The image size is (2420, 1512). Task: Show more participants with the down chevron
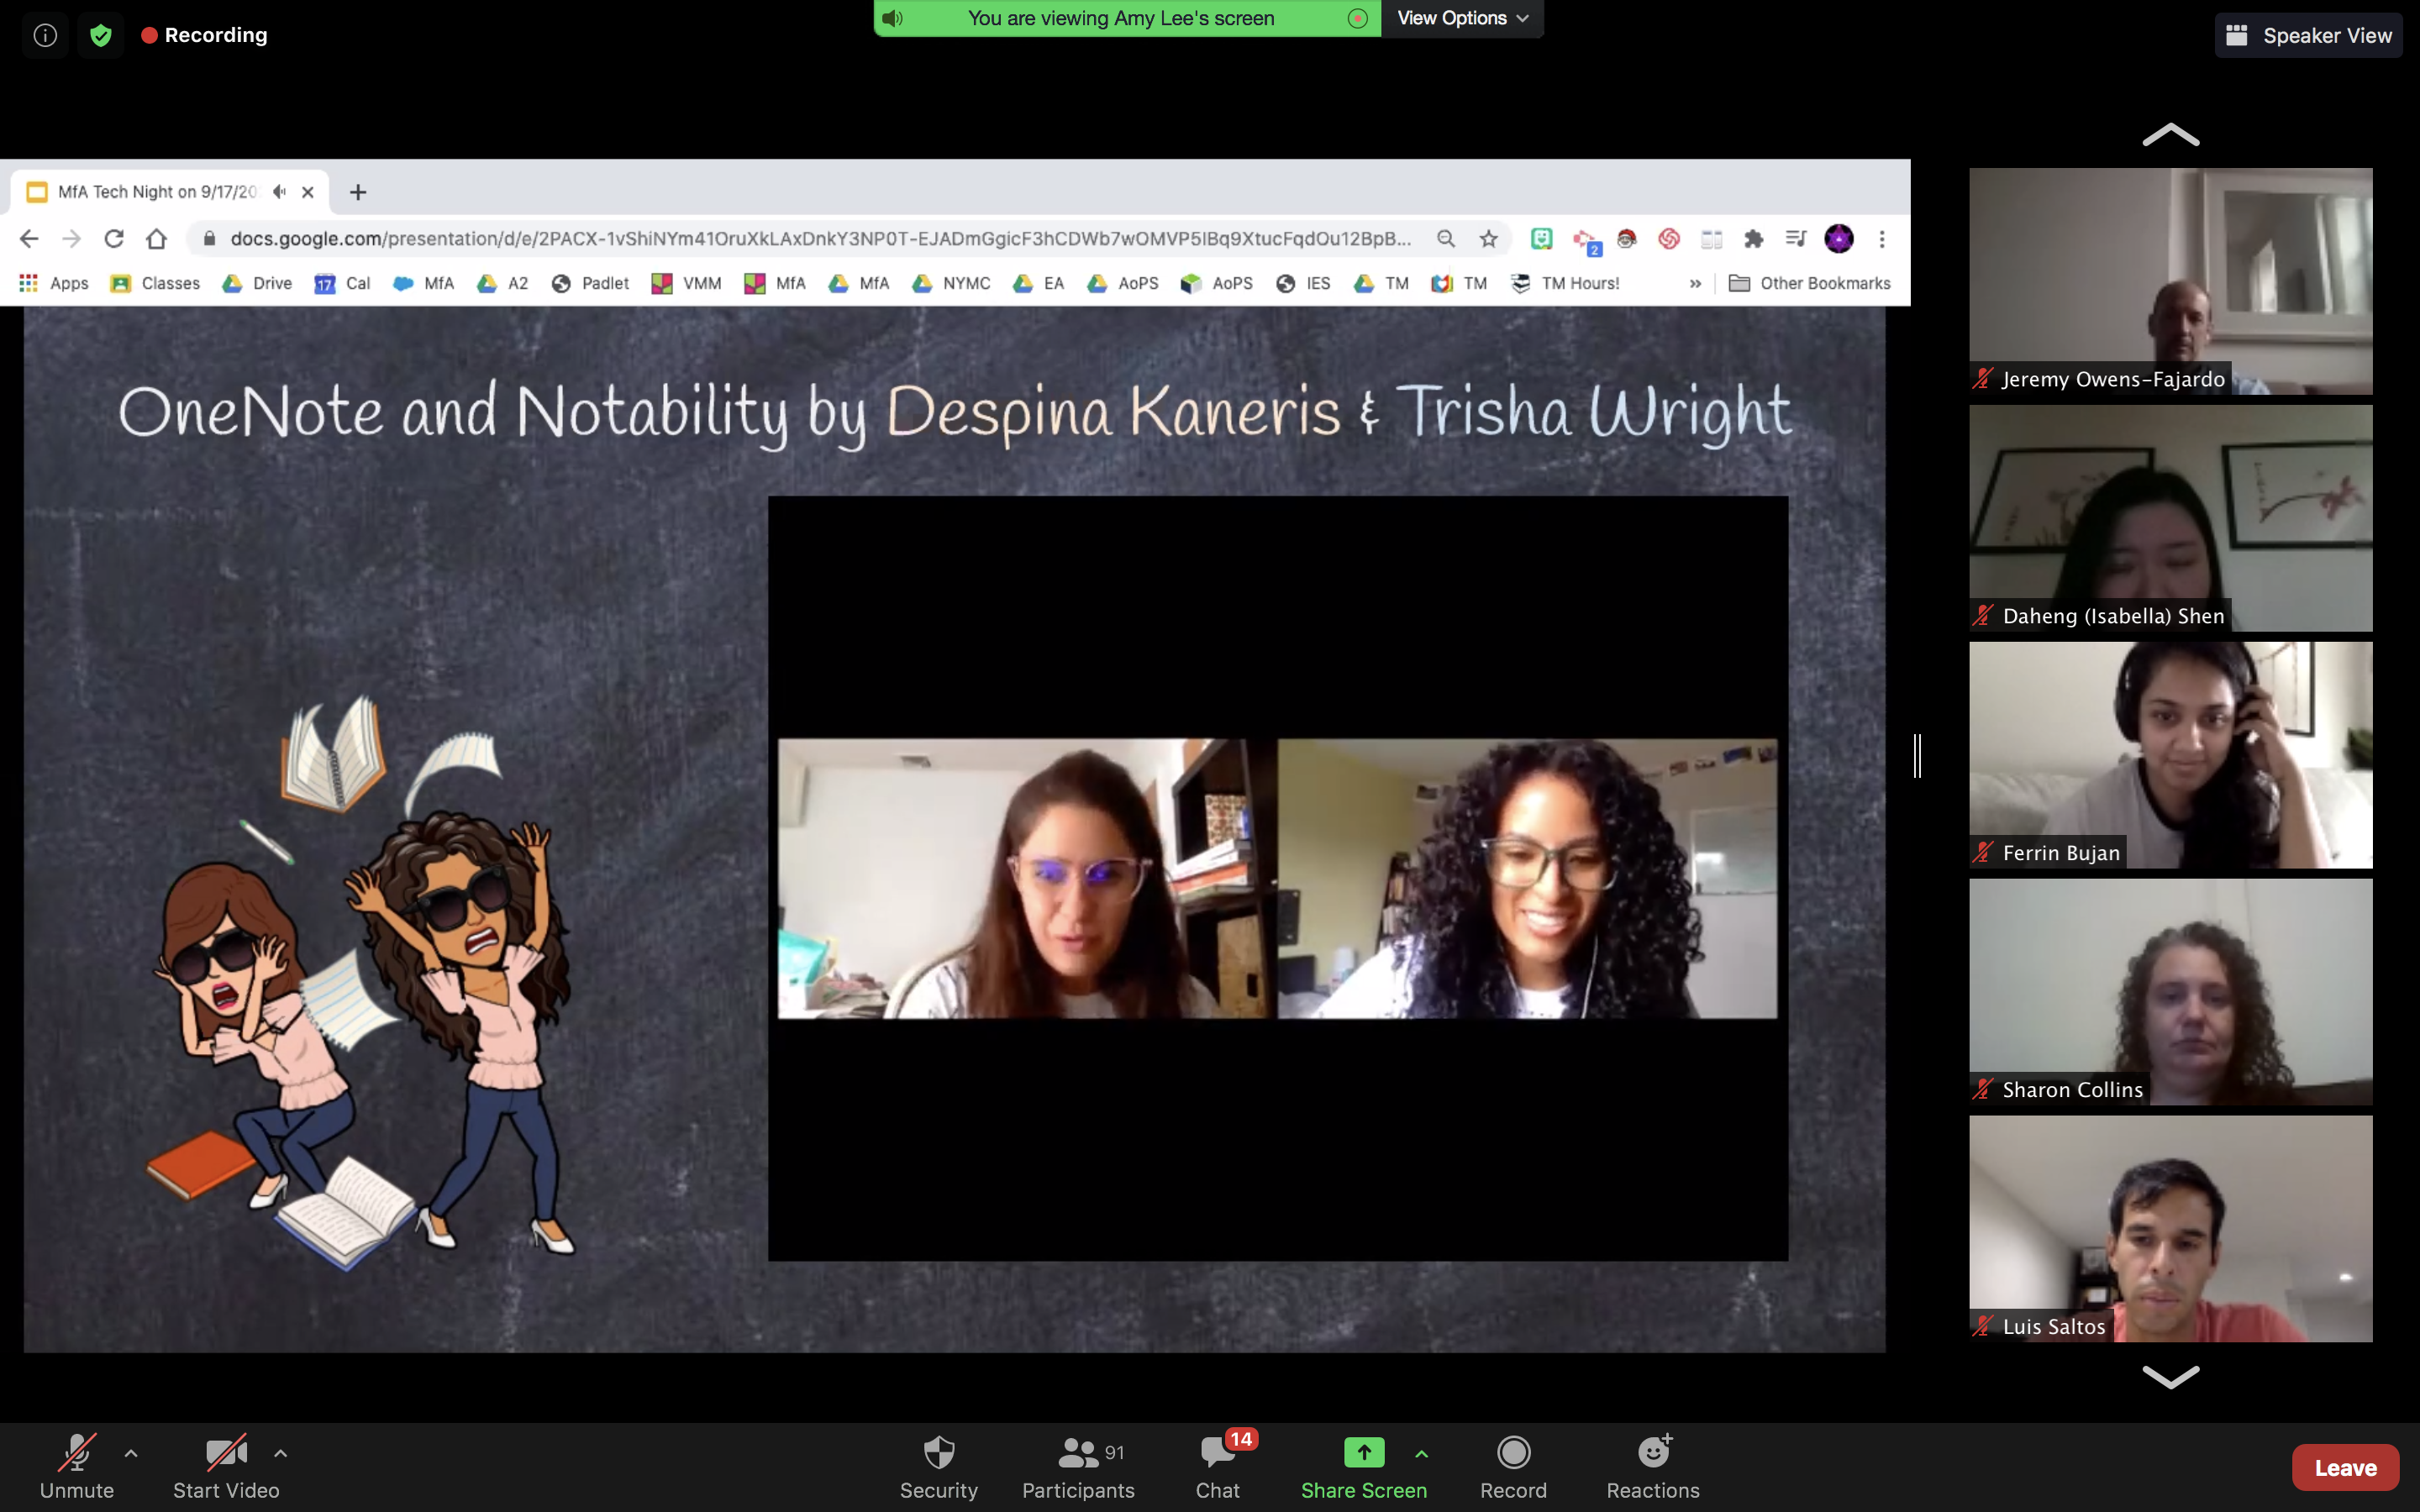click(2170, 1376)
